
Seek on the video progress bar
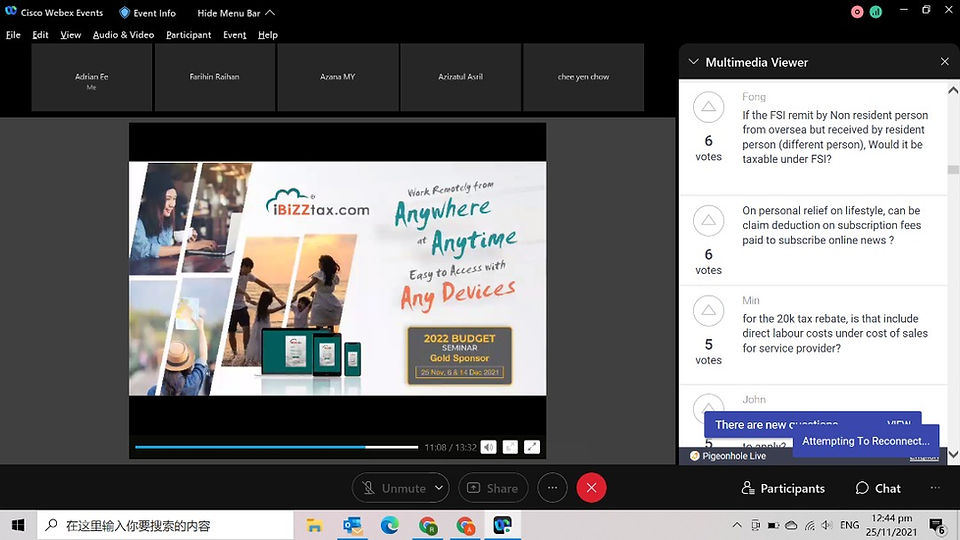click(x=276, y=448)
